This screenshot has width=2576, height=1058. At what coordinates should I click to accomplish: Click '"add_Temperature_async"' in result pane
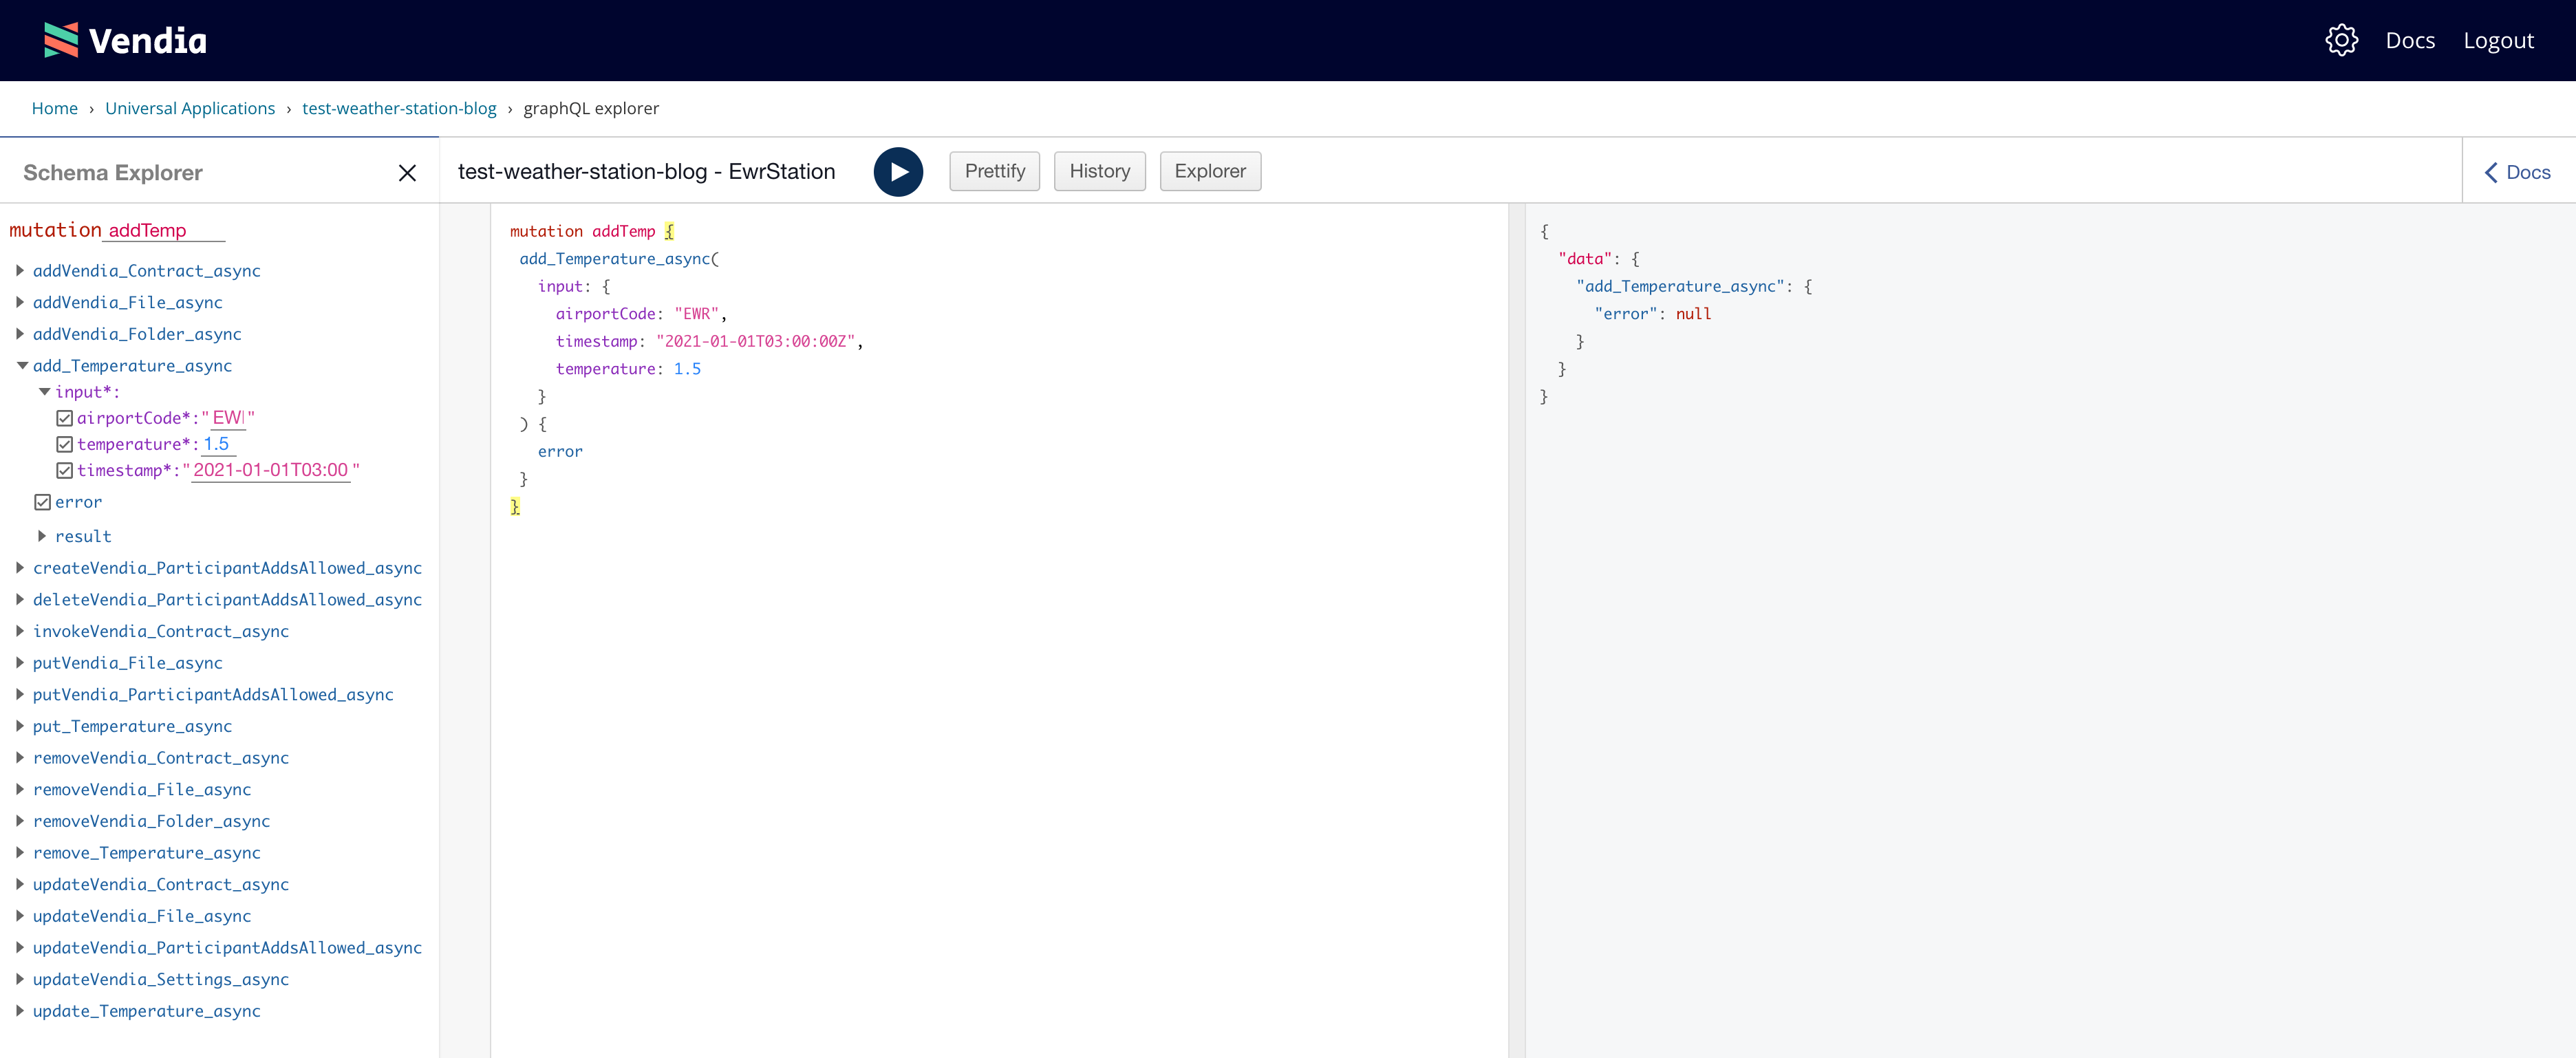click(x=1680, y=287)
